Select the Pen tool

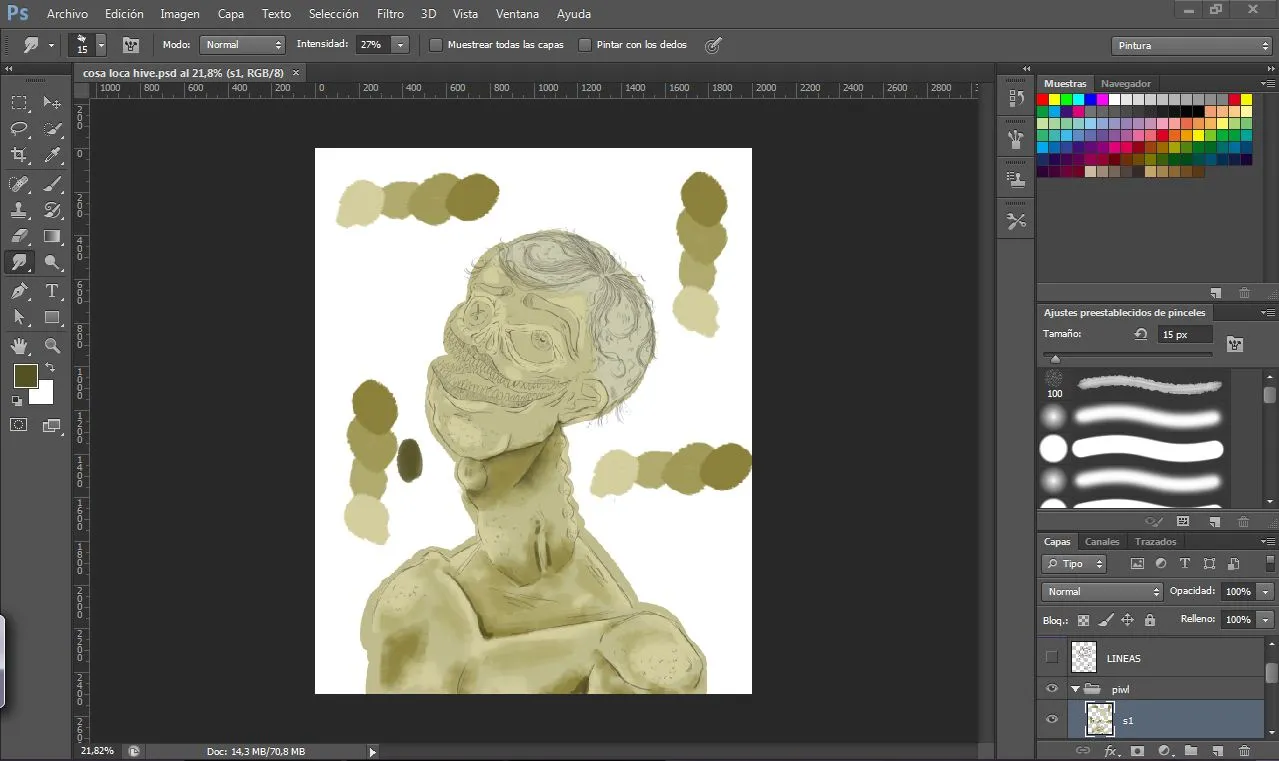point(19,291)
